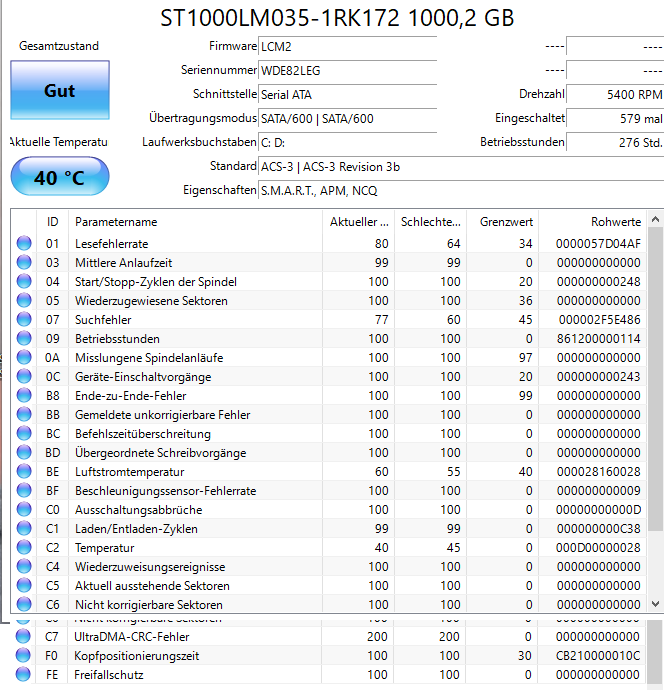Click status icon of Start/Stopp-Zyklen der Spindel row
The width and height of the screenshot is (664, 690).
[24, 282]
